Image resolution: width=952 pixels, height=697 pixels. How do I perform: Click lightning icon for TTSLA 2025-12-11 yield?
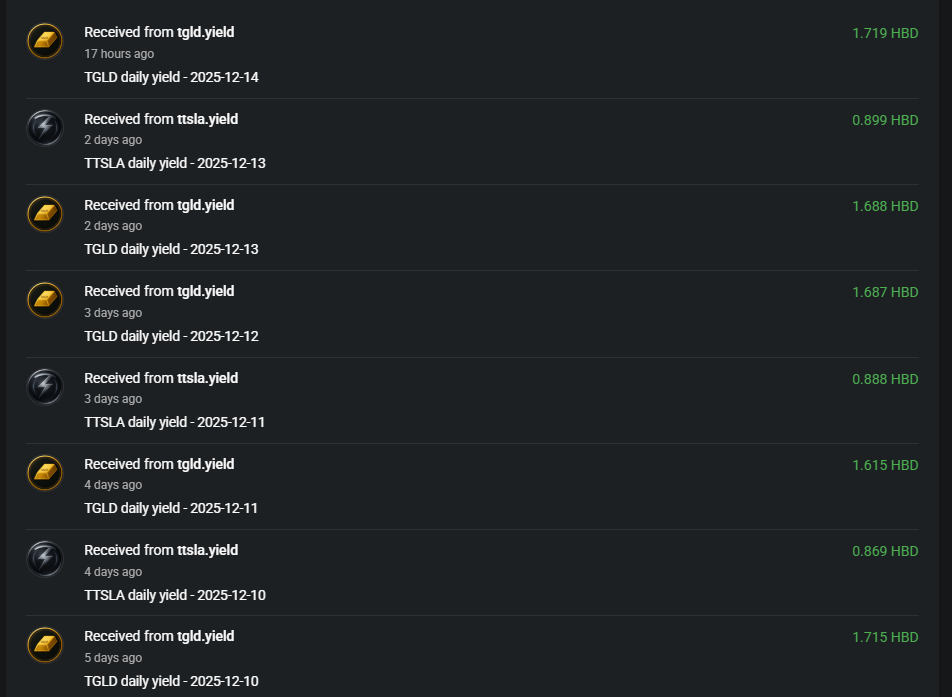[x=44, y=386]
